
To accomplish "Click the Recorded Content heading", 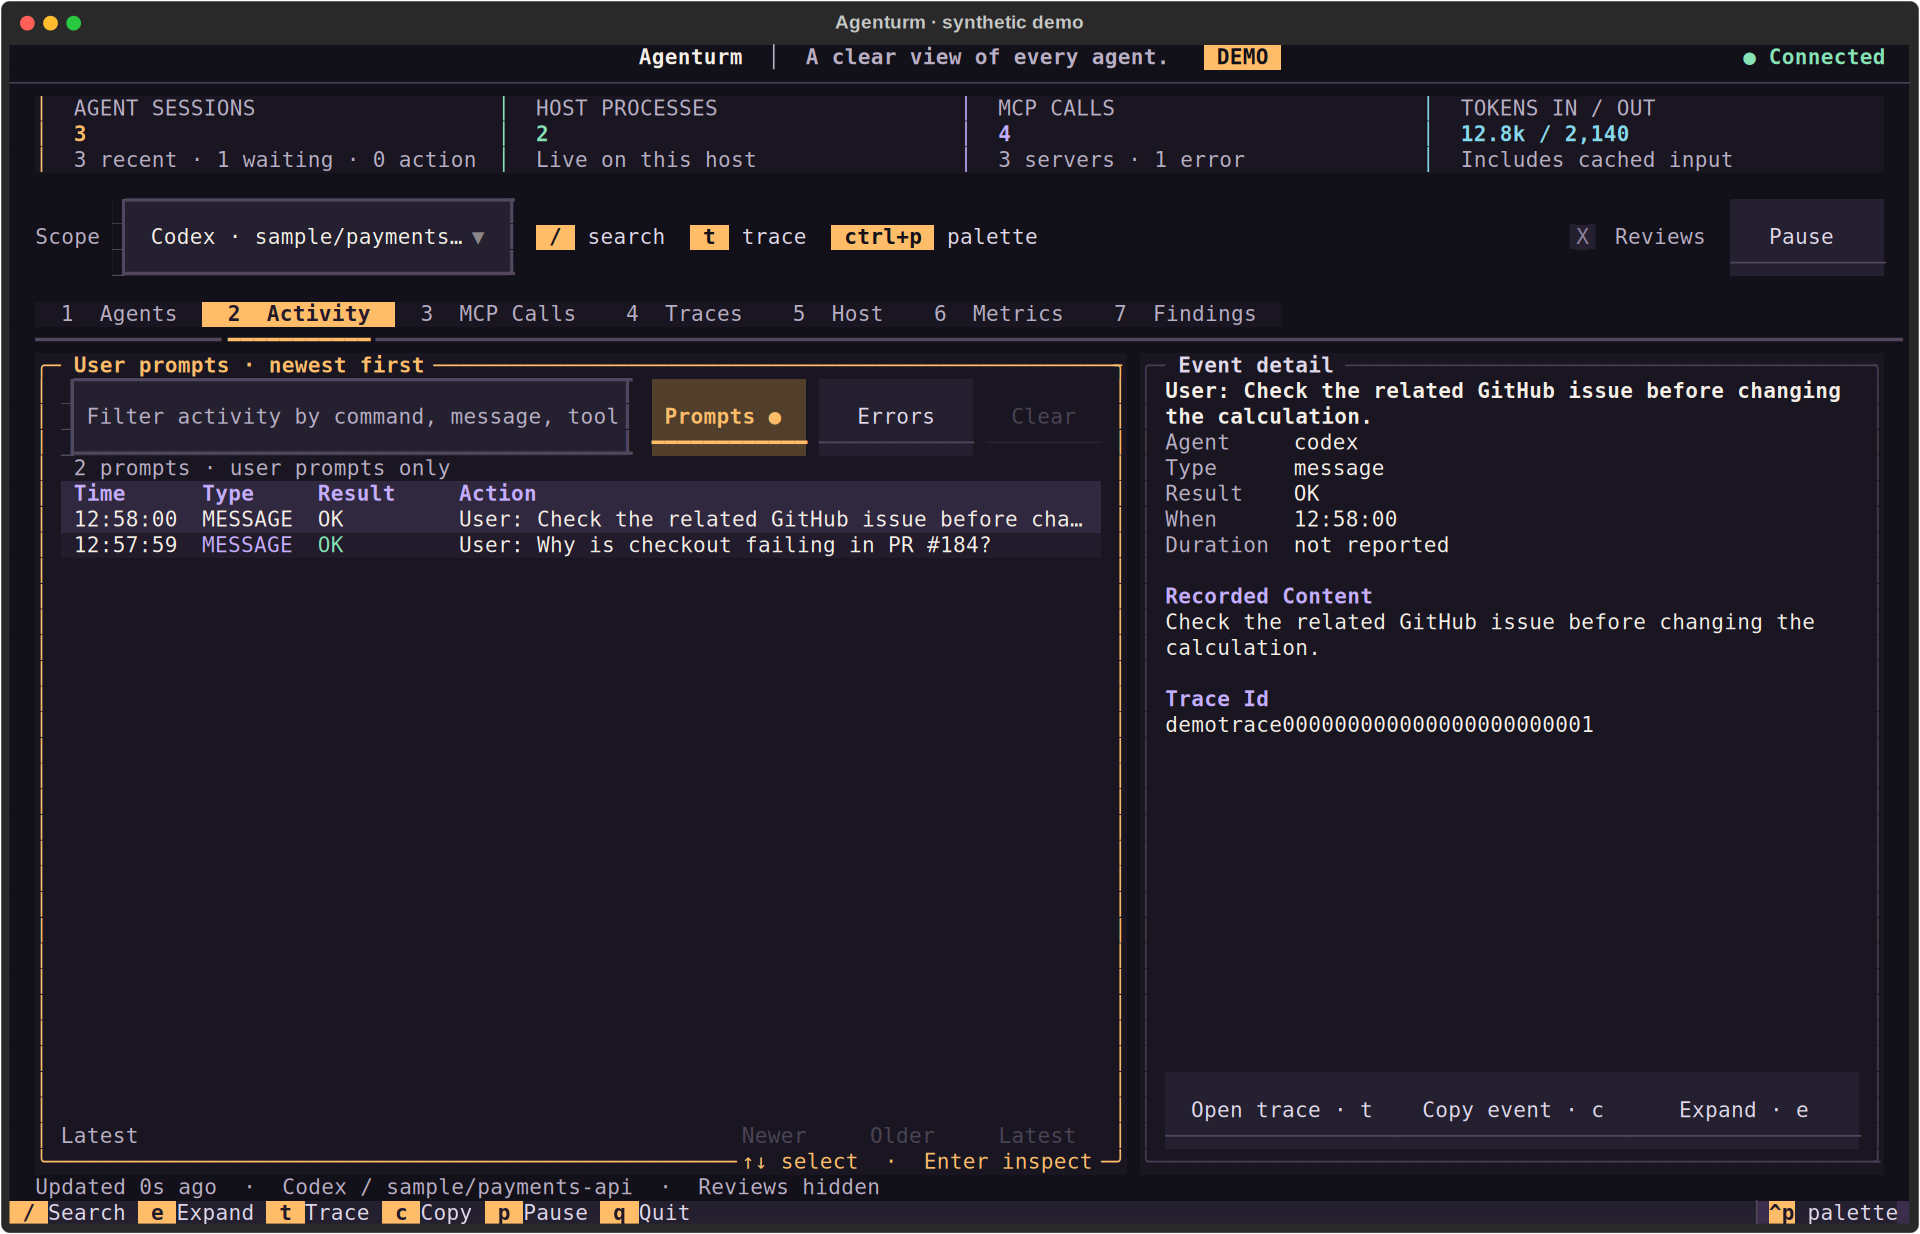I will (x=1268, y=597).
